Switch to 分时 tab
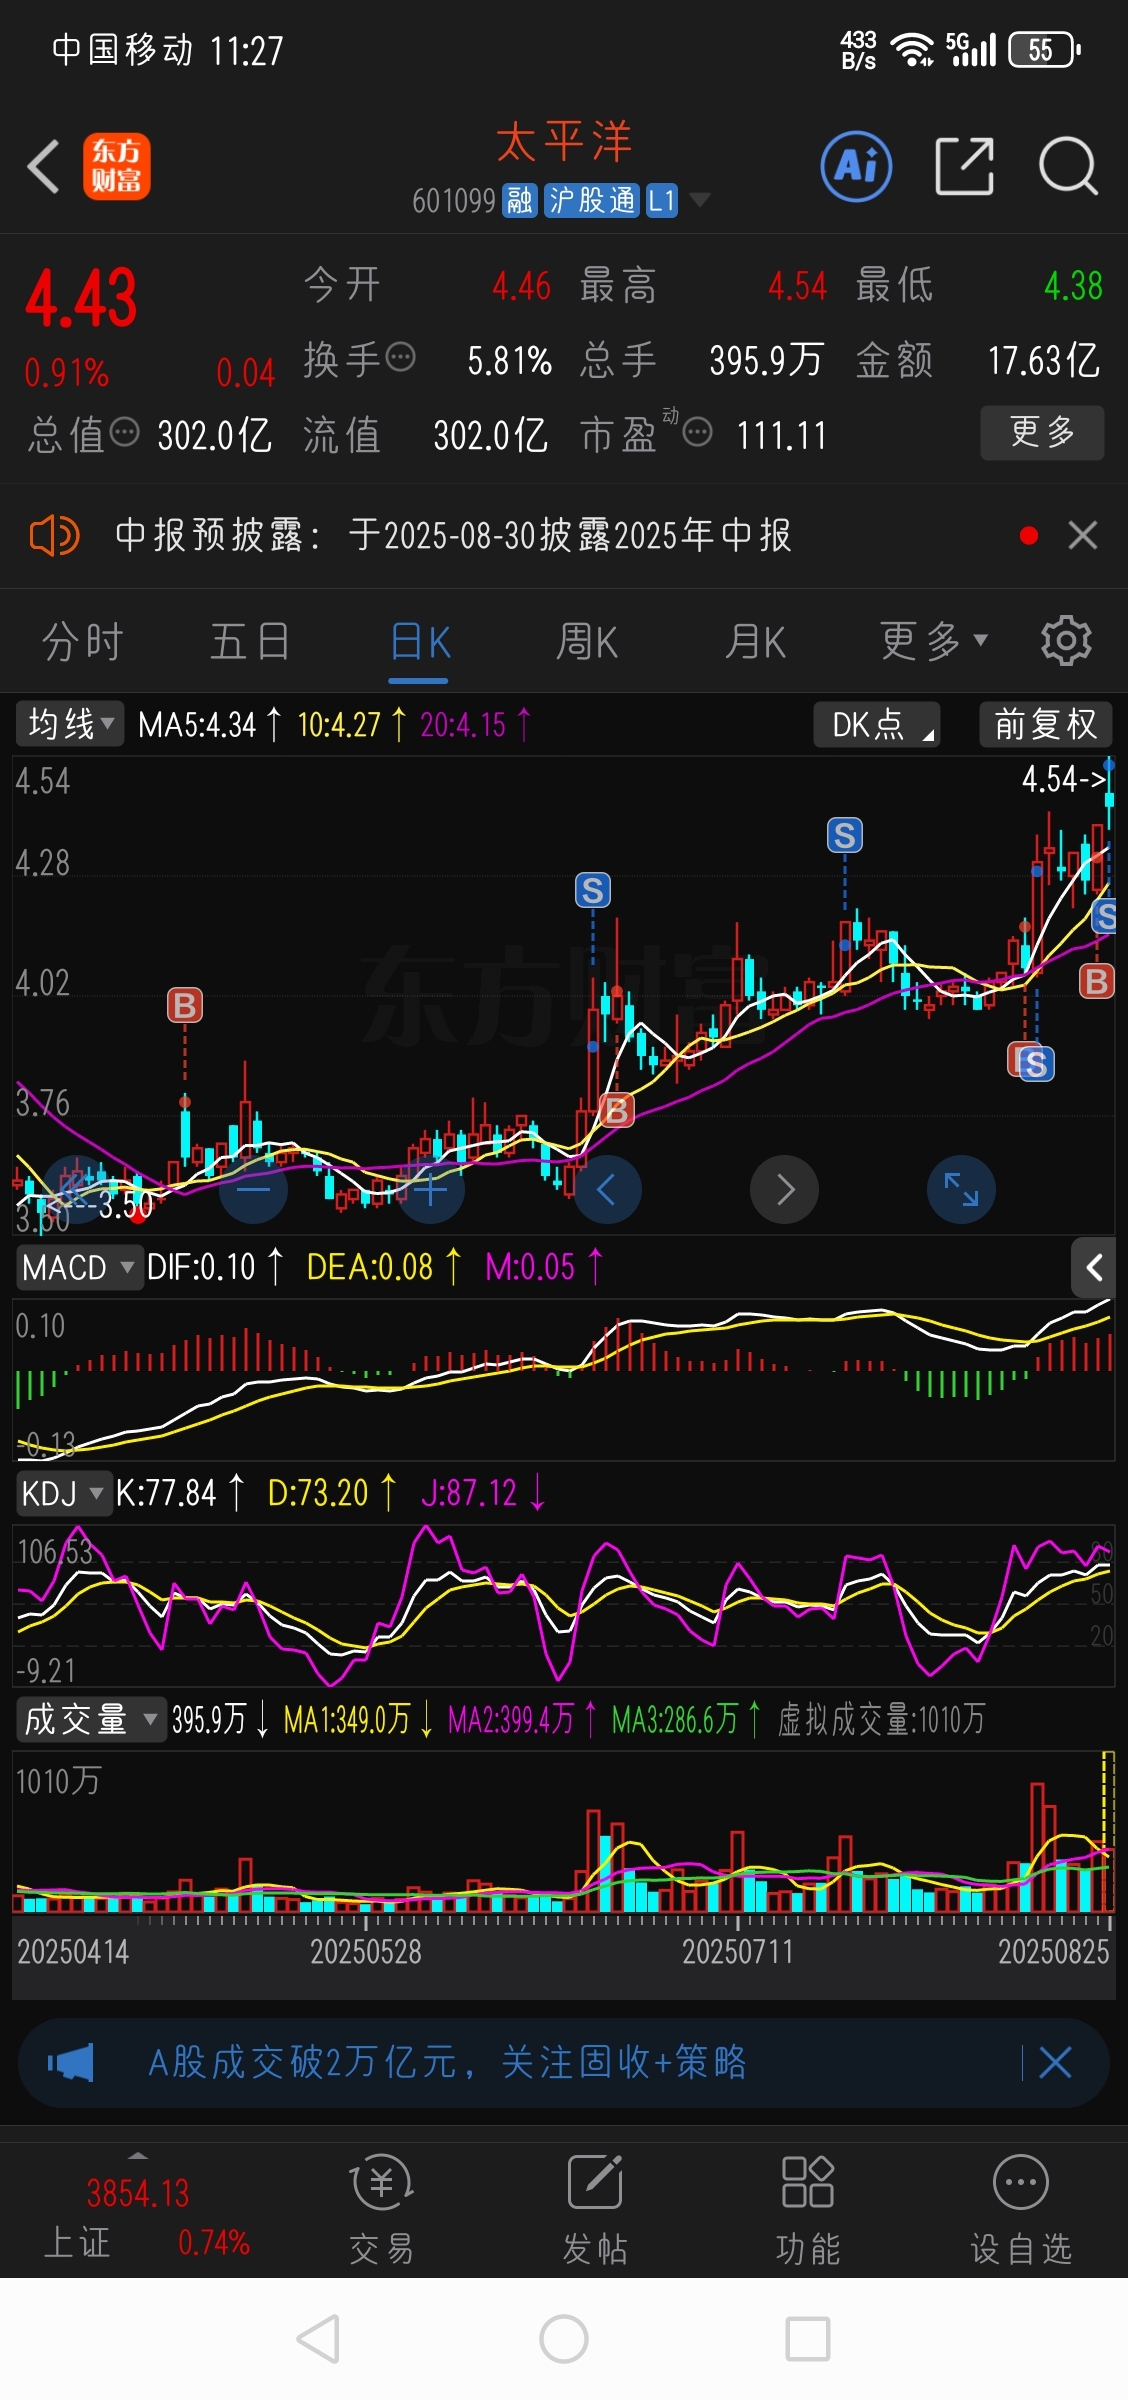Screen dimensions: 1128x2400 [x=83, y=641]
